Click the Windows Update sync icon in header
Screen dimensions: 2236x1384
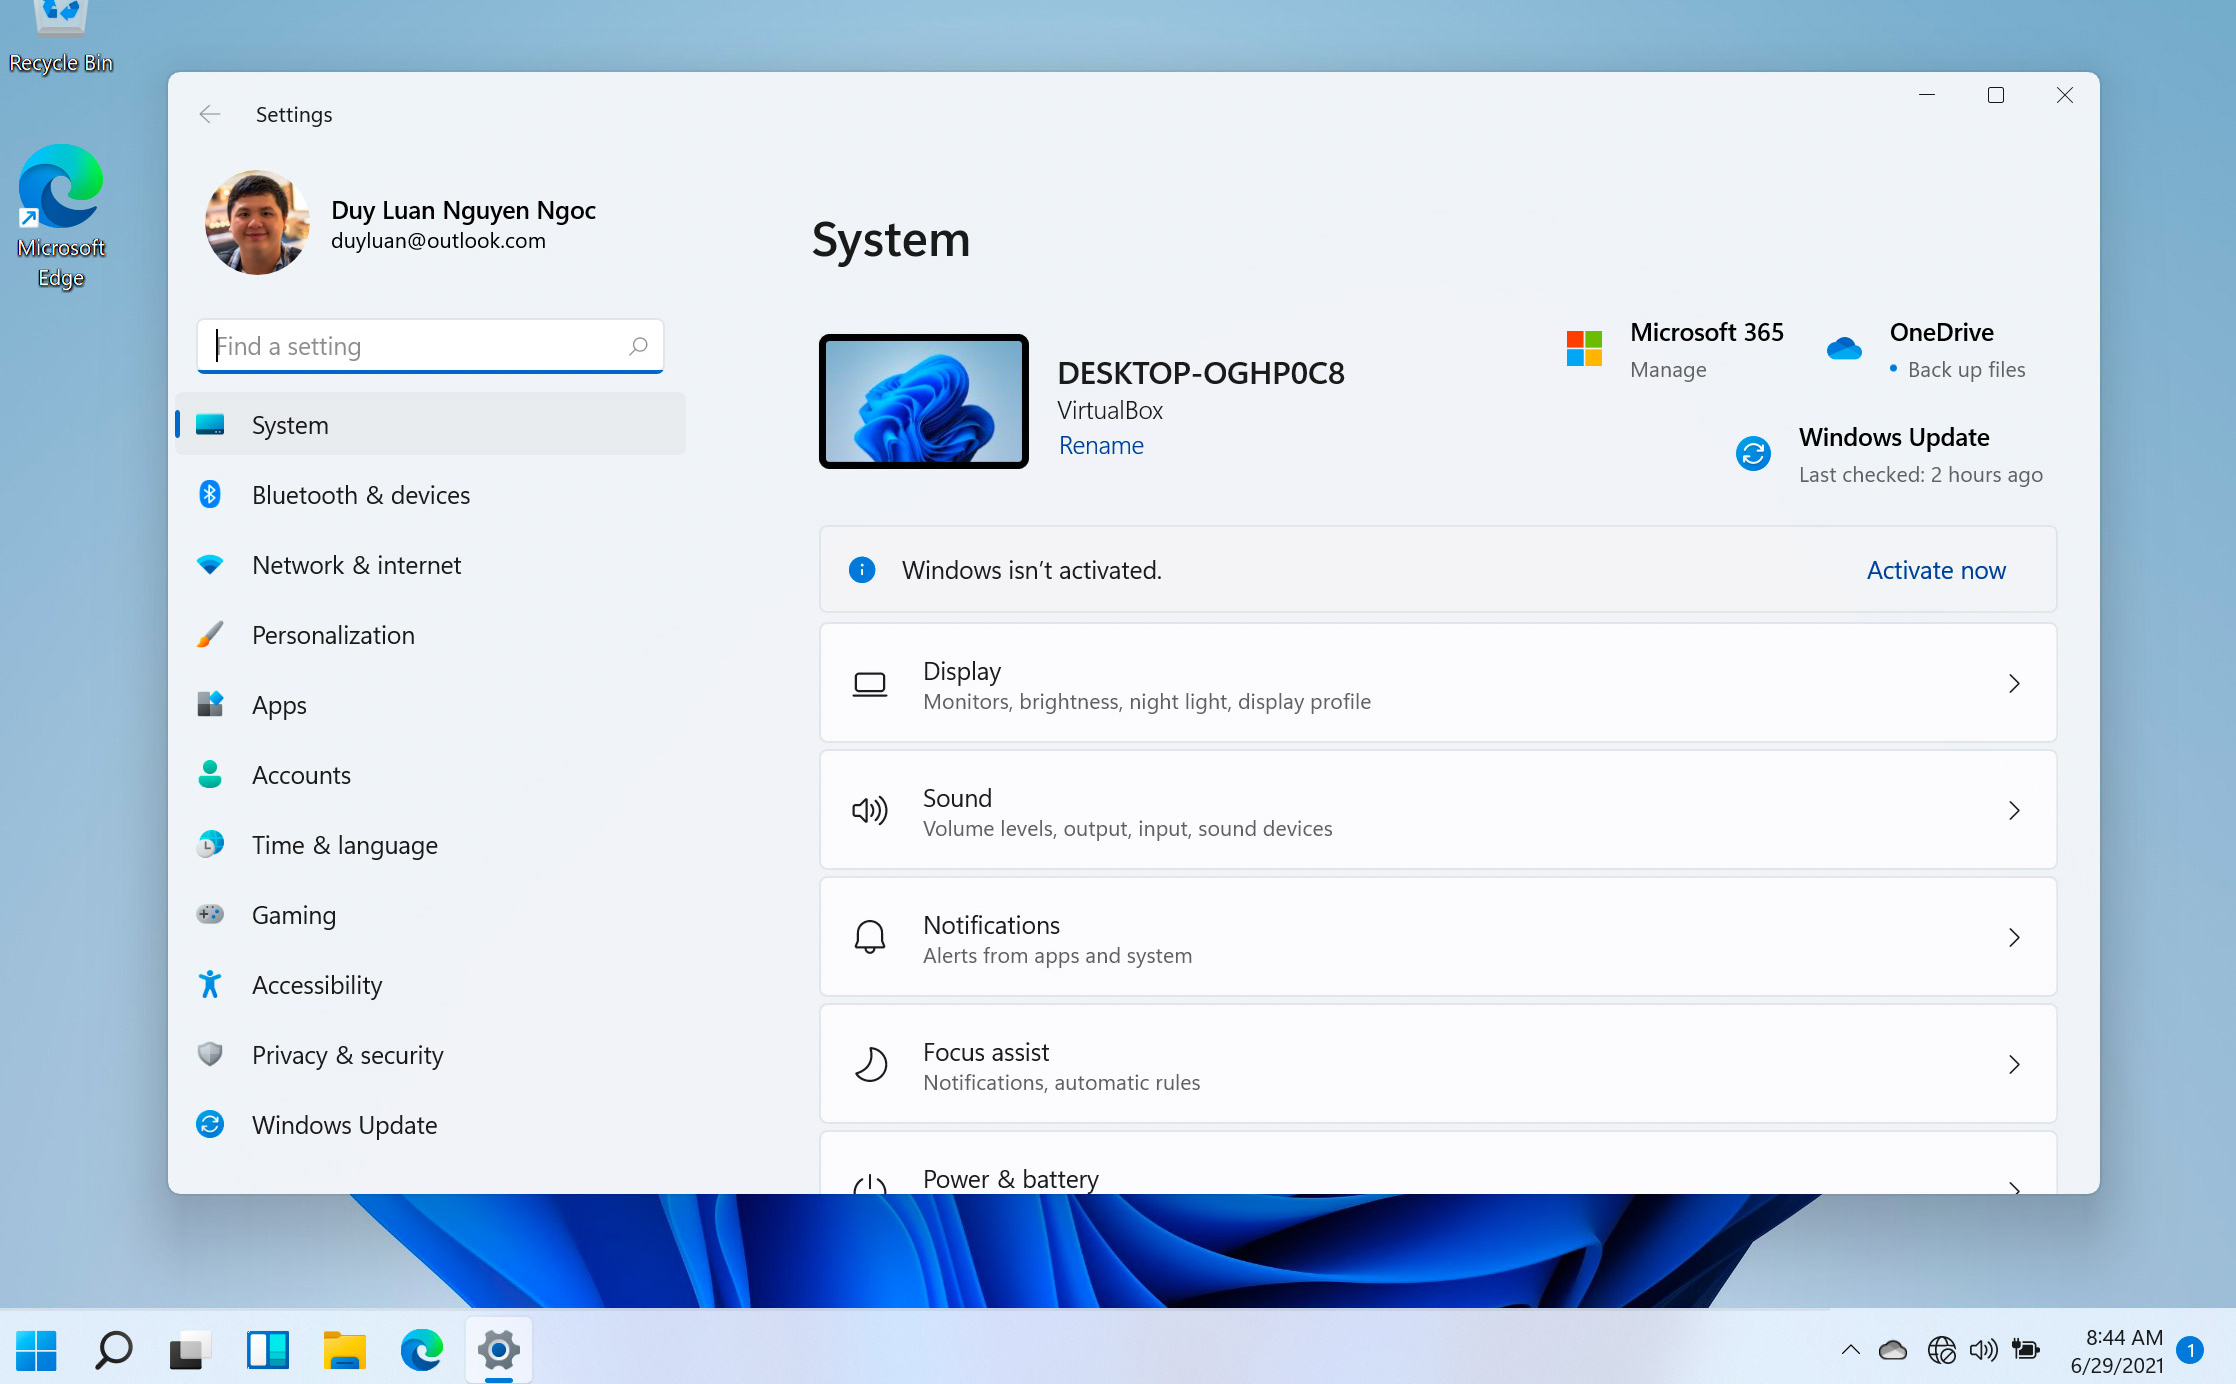point(1753,454)
